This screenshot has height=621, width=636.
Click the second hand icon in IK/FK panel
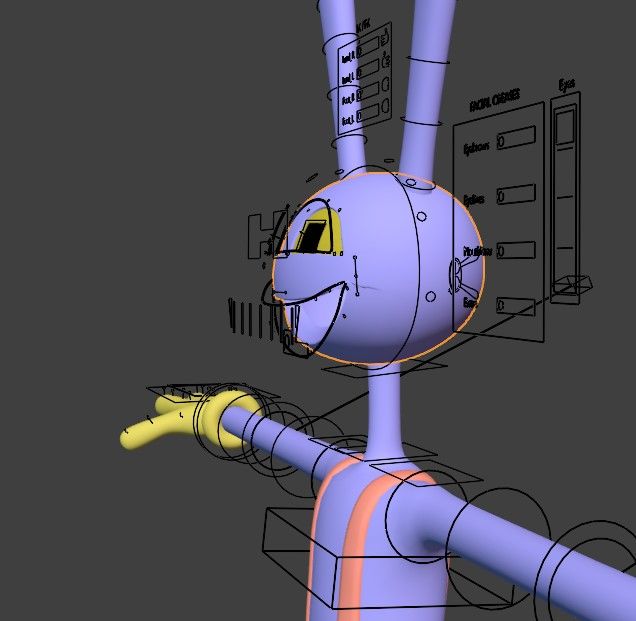pyautogui.click(x=386, y=60)
